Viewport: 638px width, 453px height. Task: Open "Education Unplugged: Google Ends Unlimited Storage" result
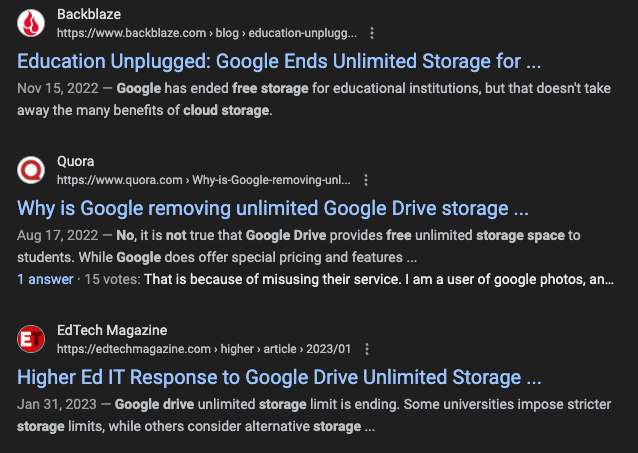coord(279,61)
